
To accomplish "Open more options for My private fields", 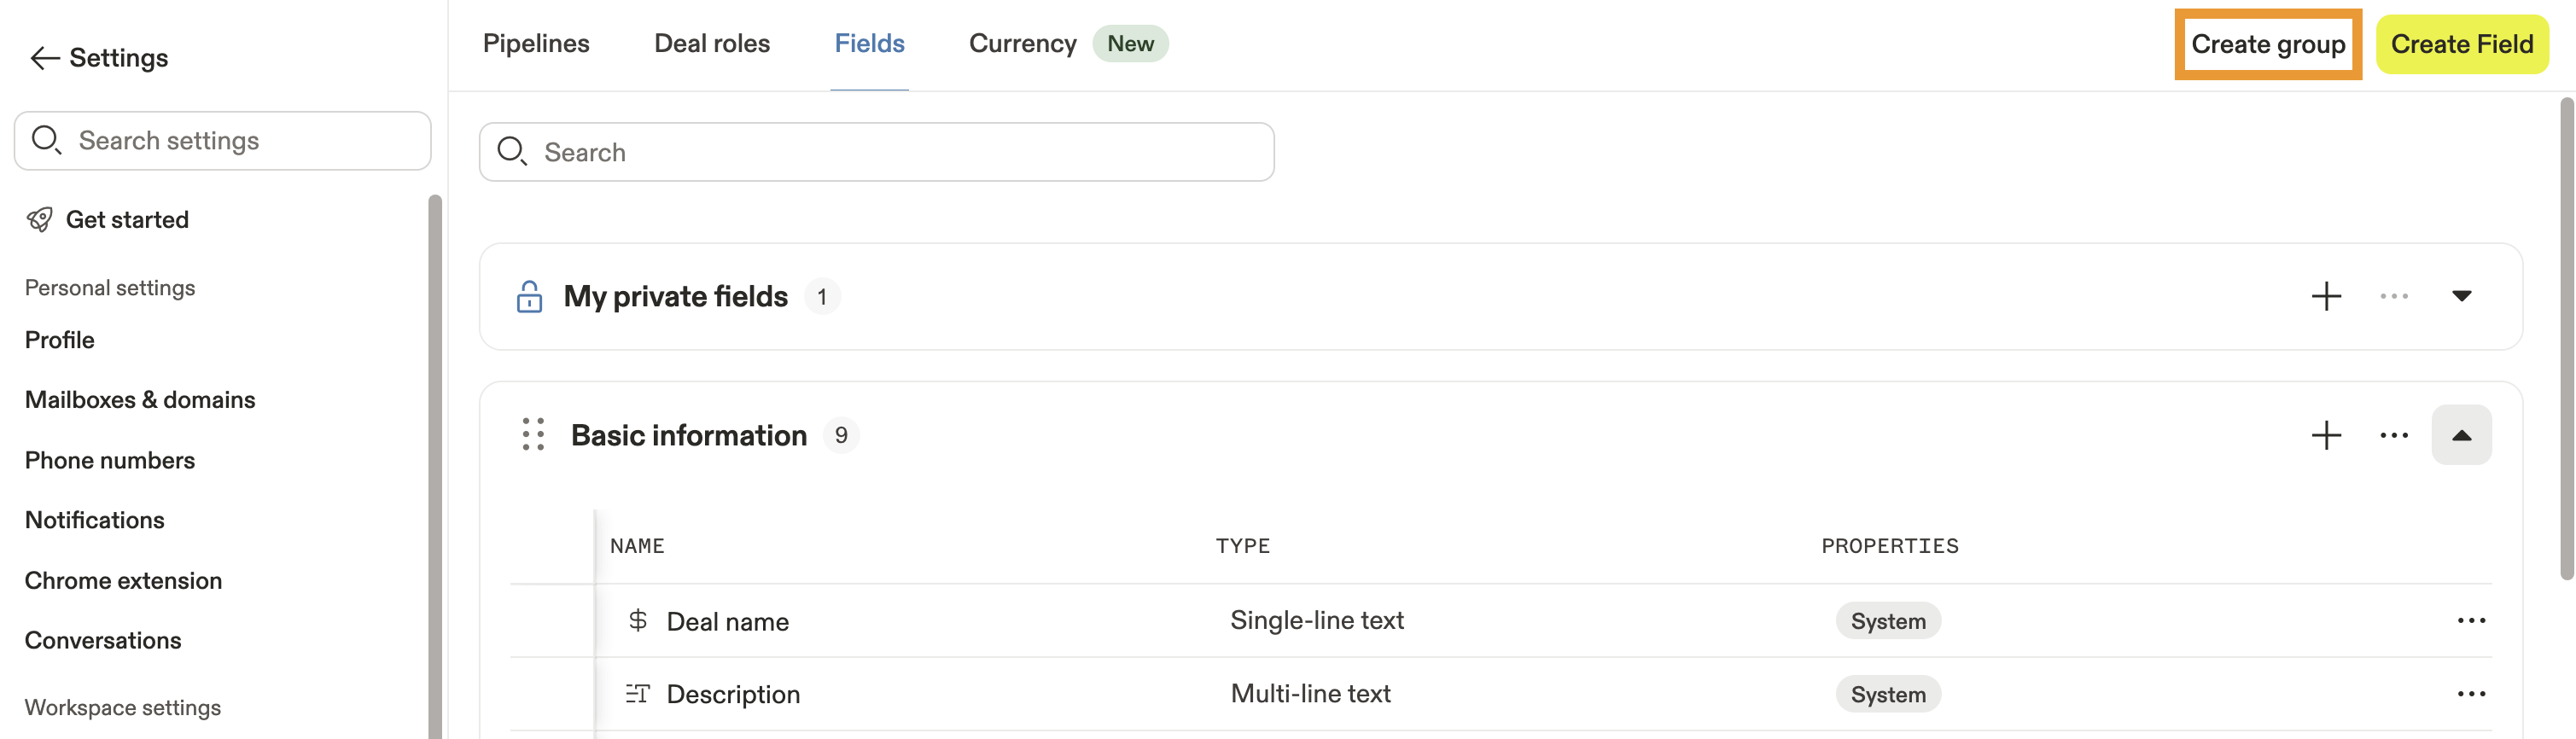I will (2393, 296).
